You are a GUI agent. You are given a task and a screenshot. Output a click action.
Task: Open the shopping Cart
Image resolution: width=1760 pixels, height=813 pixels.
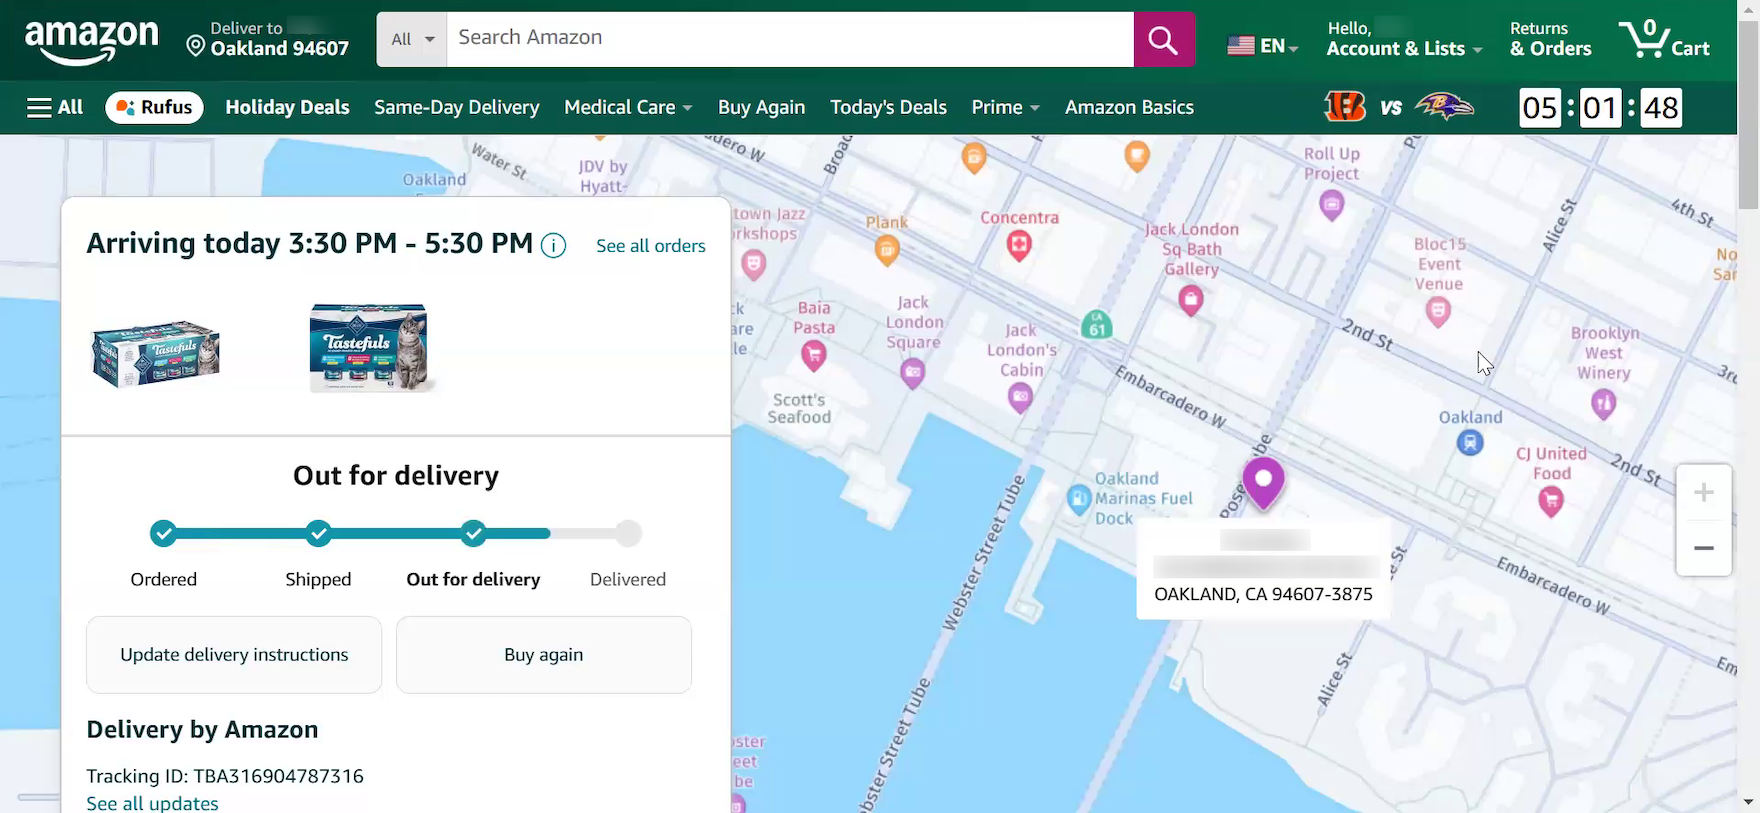pos(1664,39)
